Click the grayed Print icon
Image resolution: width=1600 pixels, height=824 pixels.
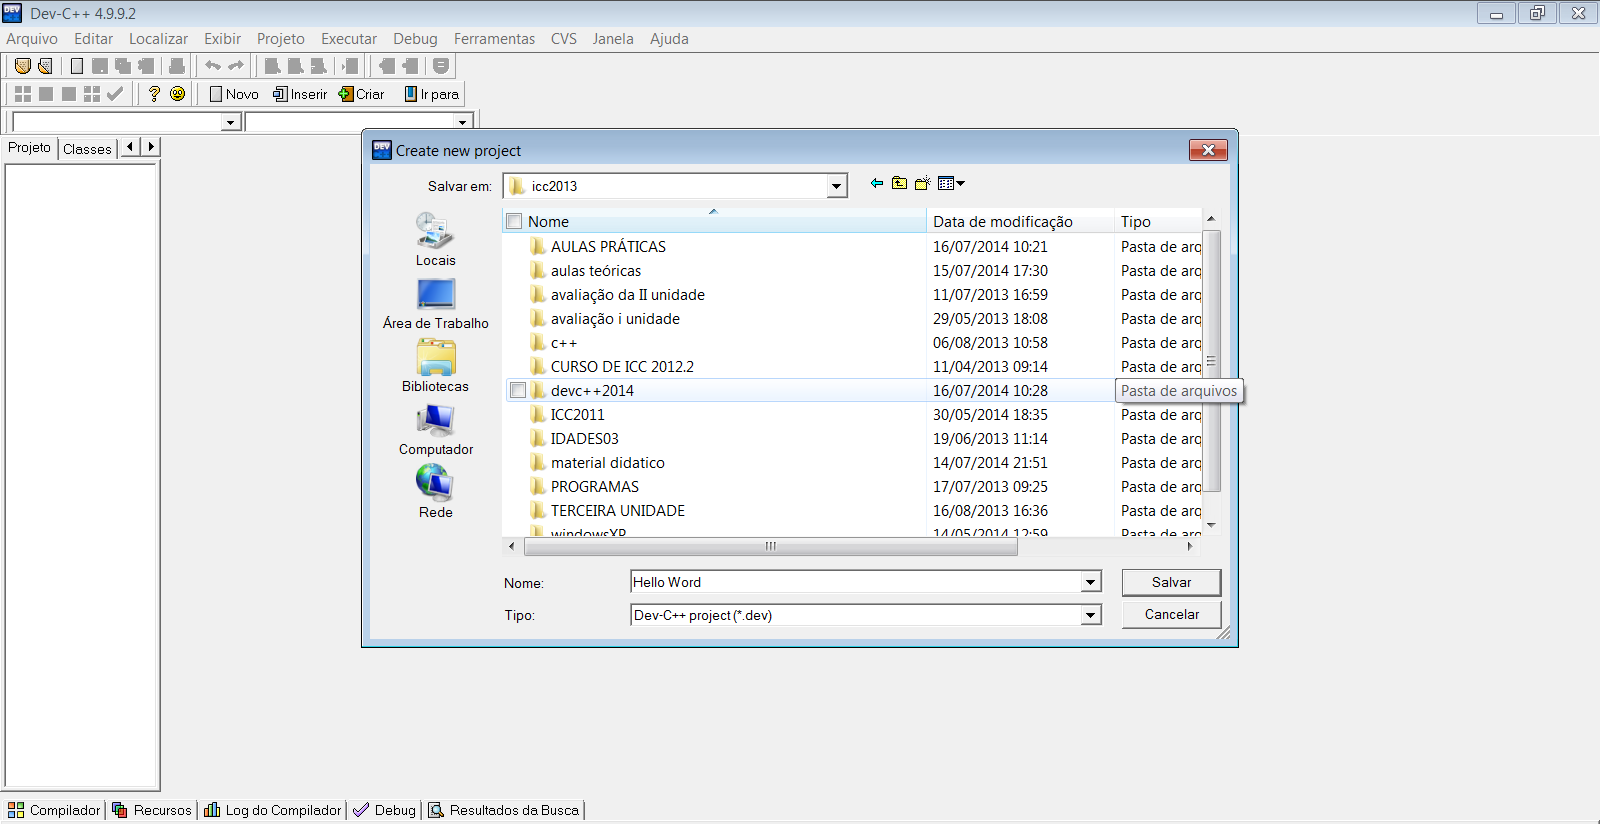tap(177, 66)
